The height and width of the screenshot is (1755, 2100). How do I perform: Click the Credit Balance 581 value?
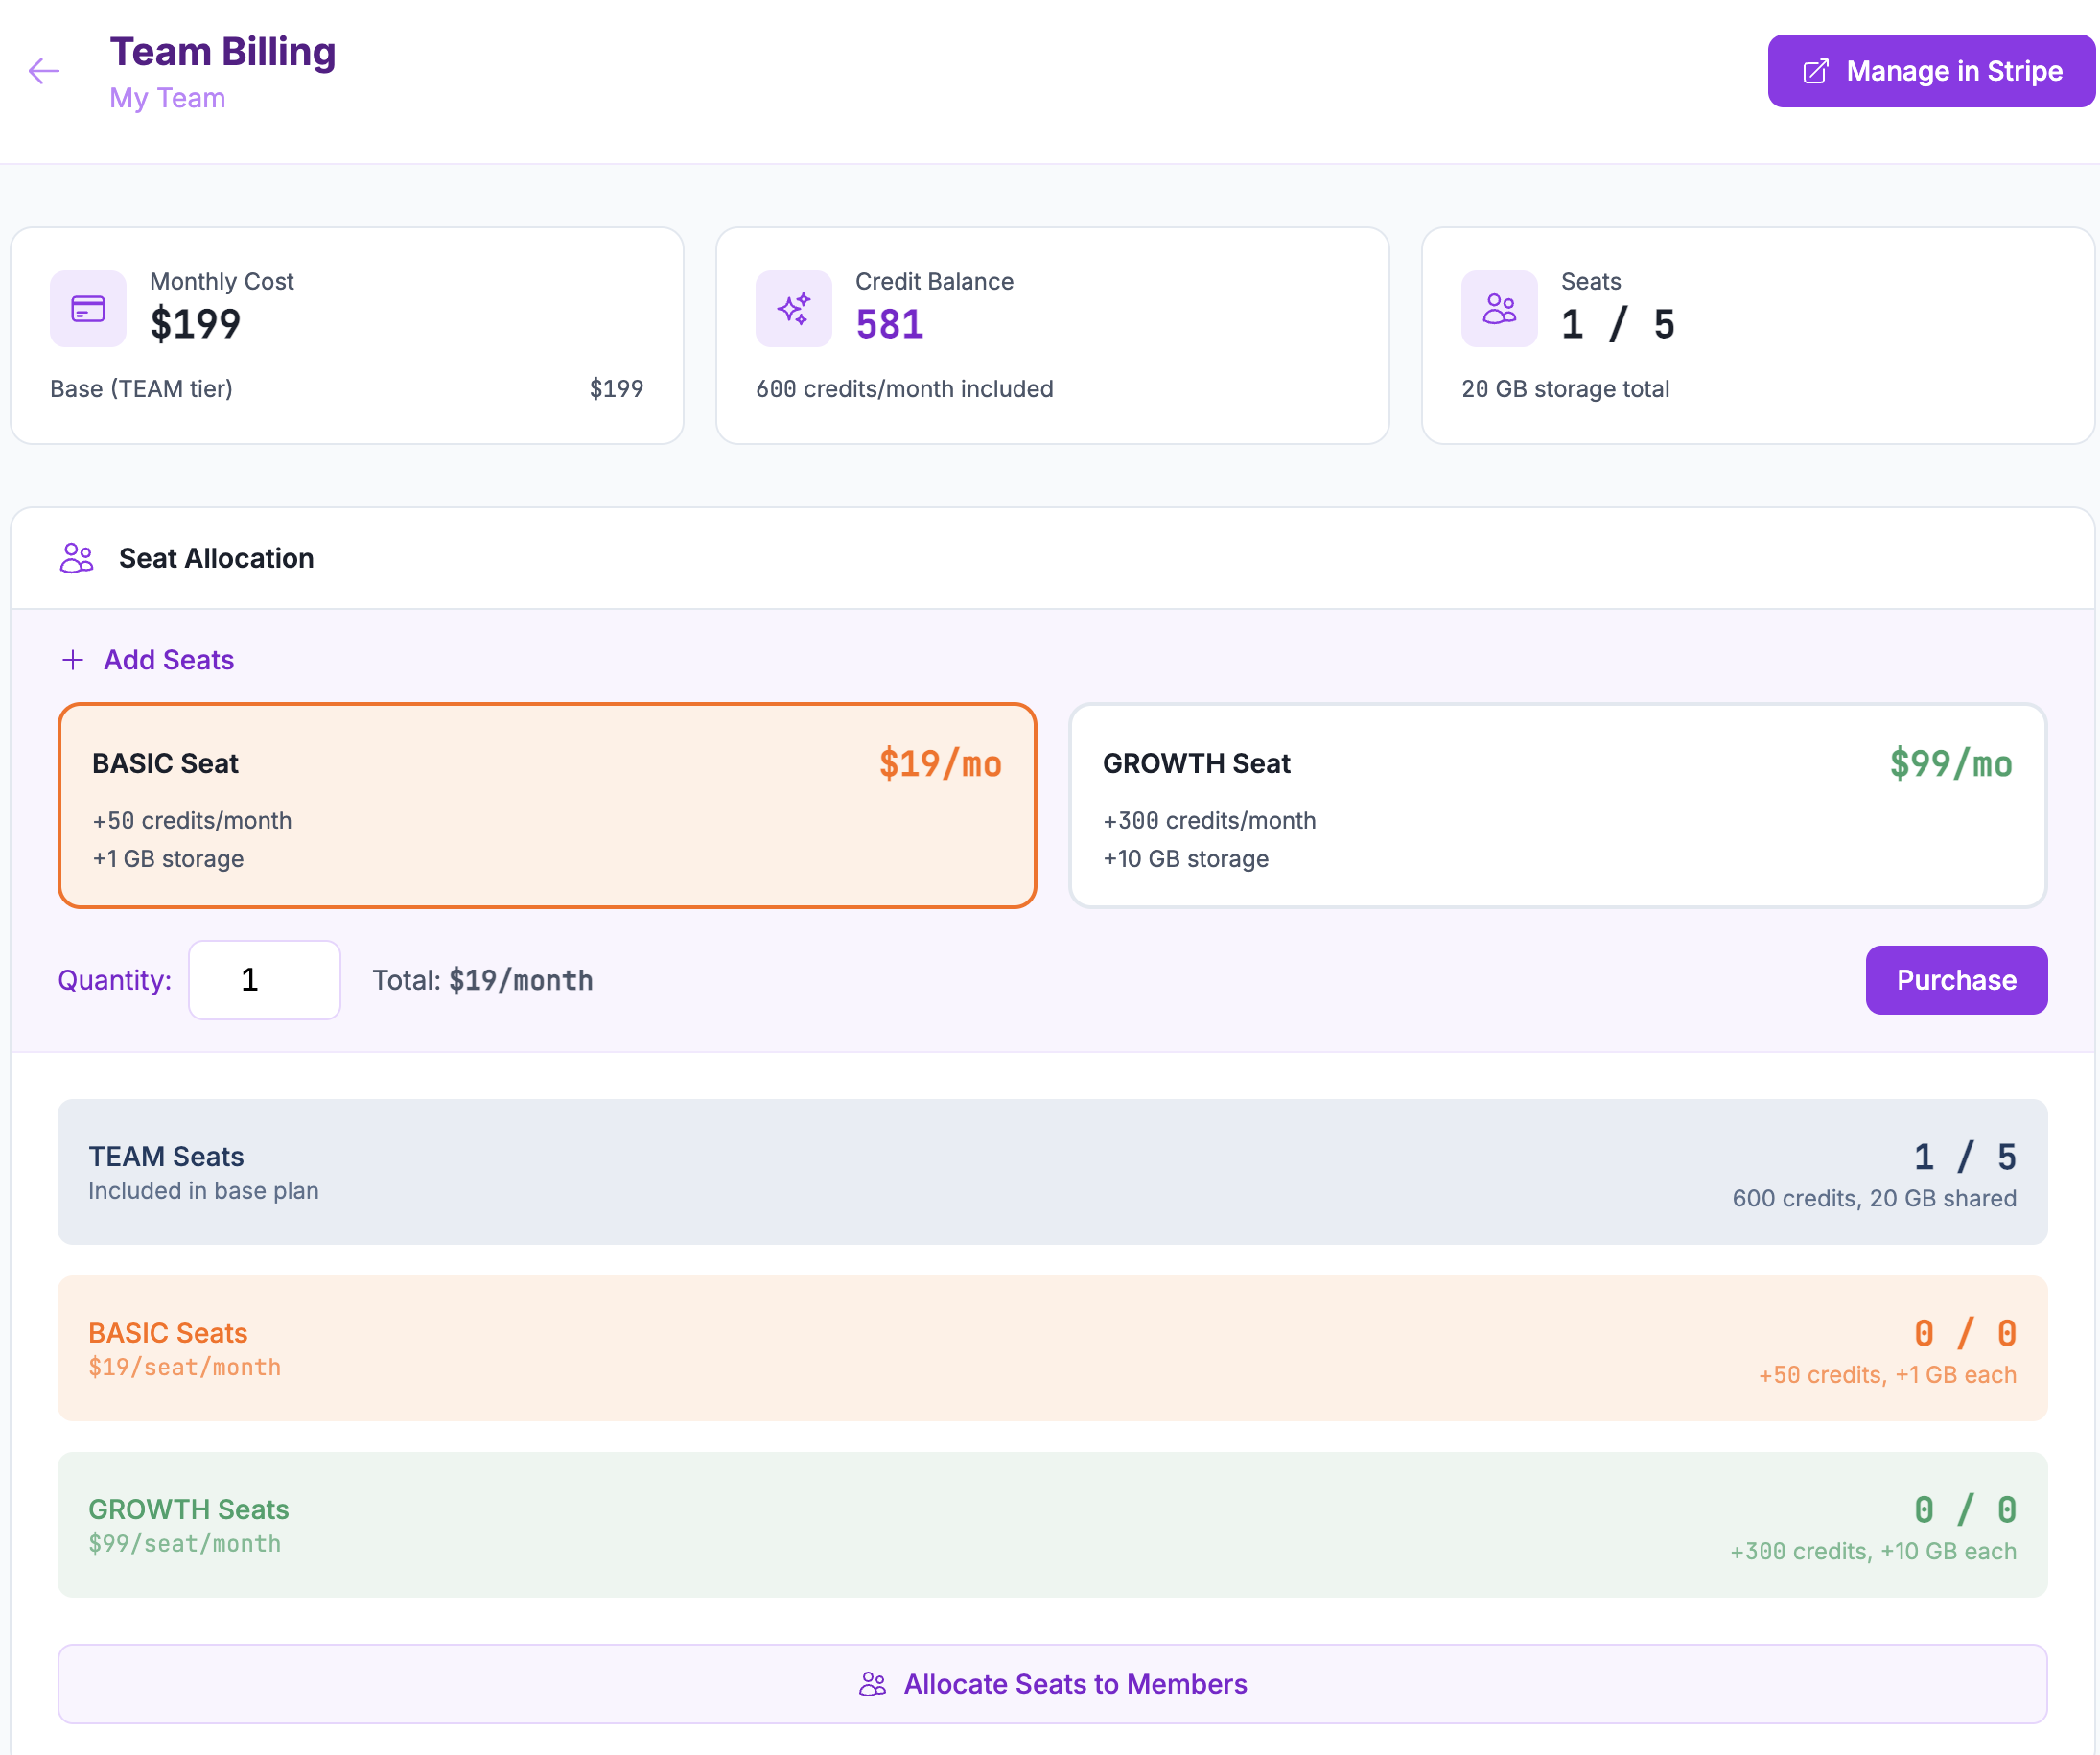pyautogui.click(x=889, y=324)
